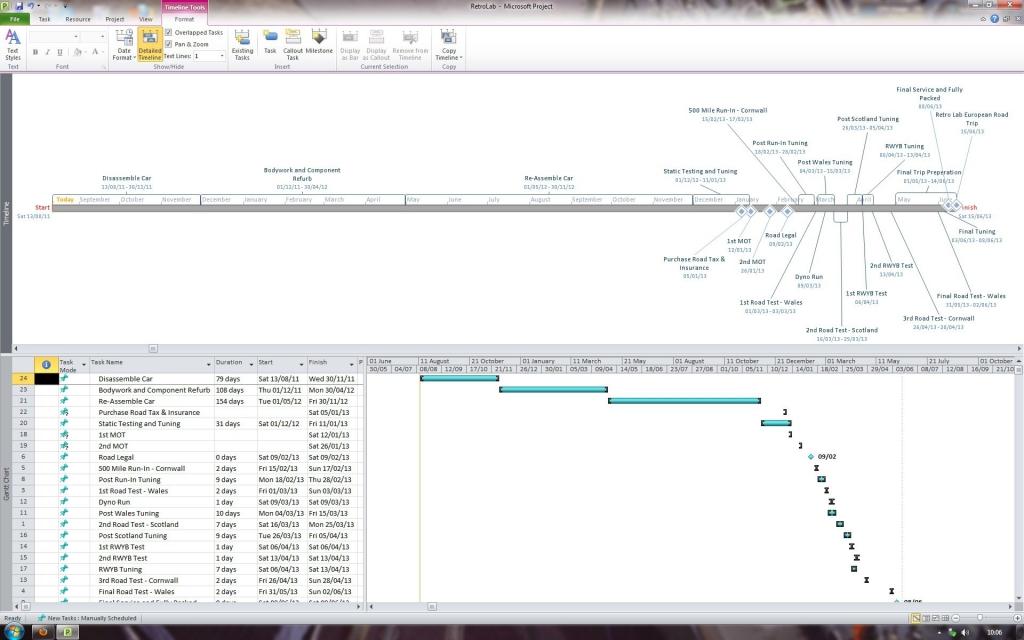Click the Firefox icon in taskbar
The width and height of the screenshot is (1024, 640).
tap(43, 632)
